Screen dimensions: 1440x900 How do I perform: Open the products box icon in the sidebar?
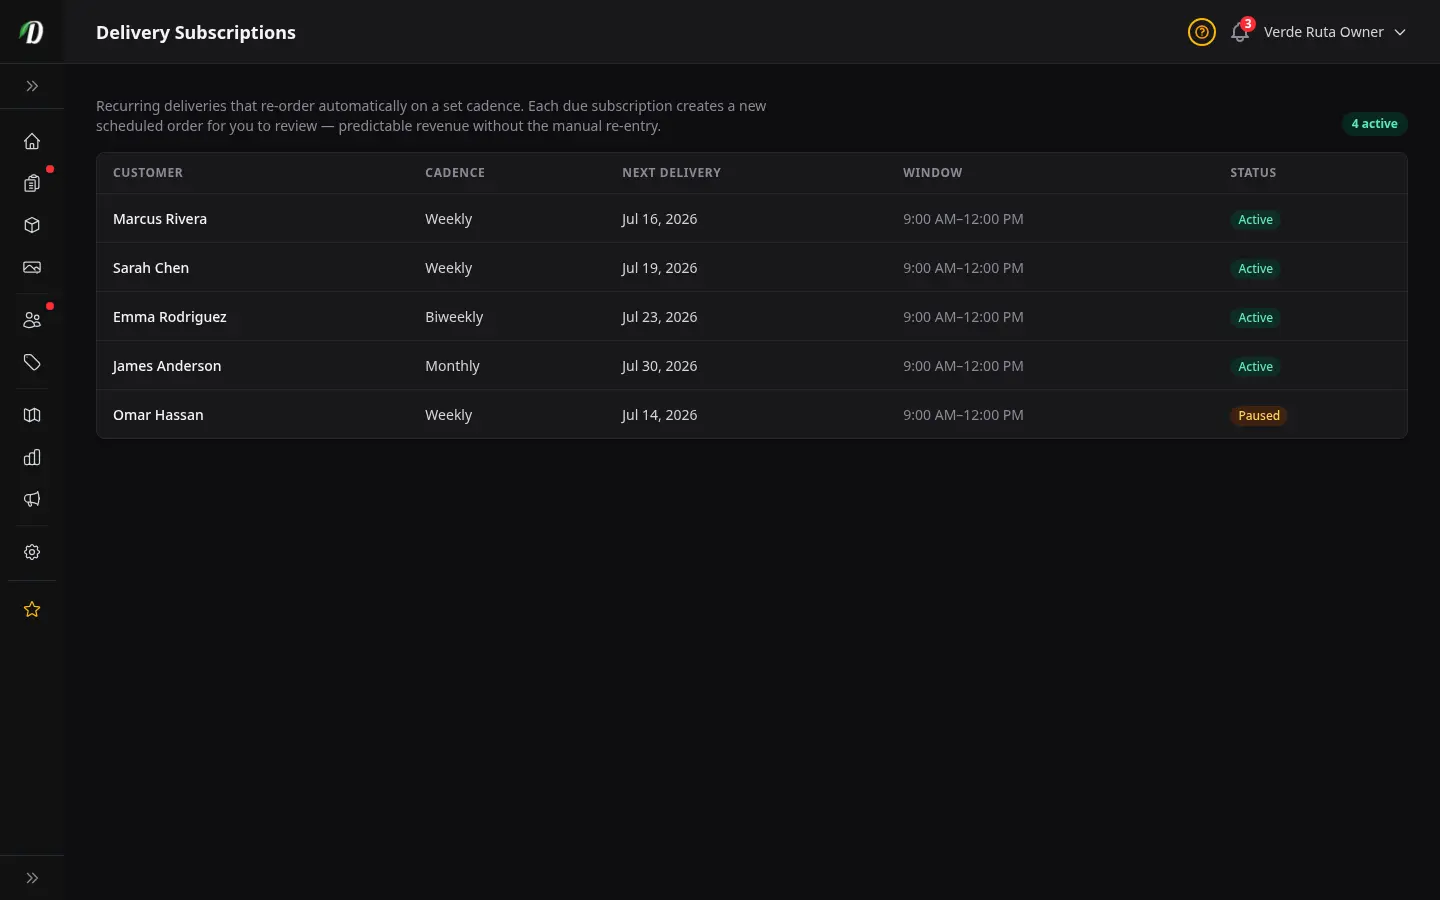coord(32,225)
